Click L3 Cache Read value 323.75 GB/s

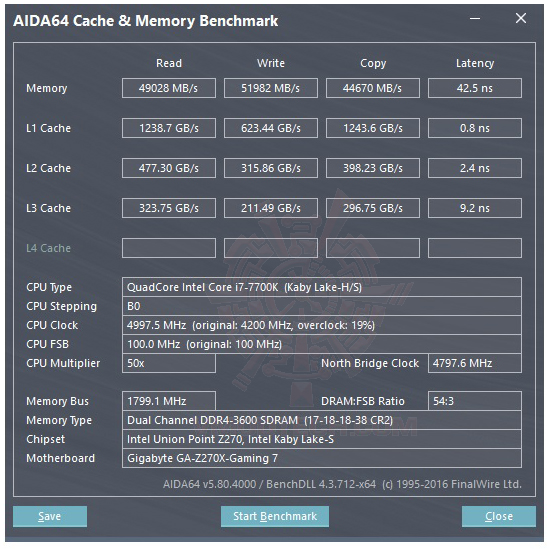169,208
